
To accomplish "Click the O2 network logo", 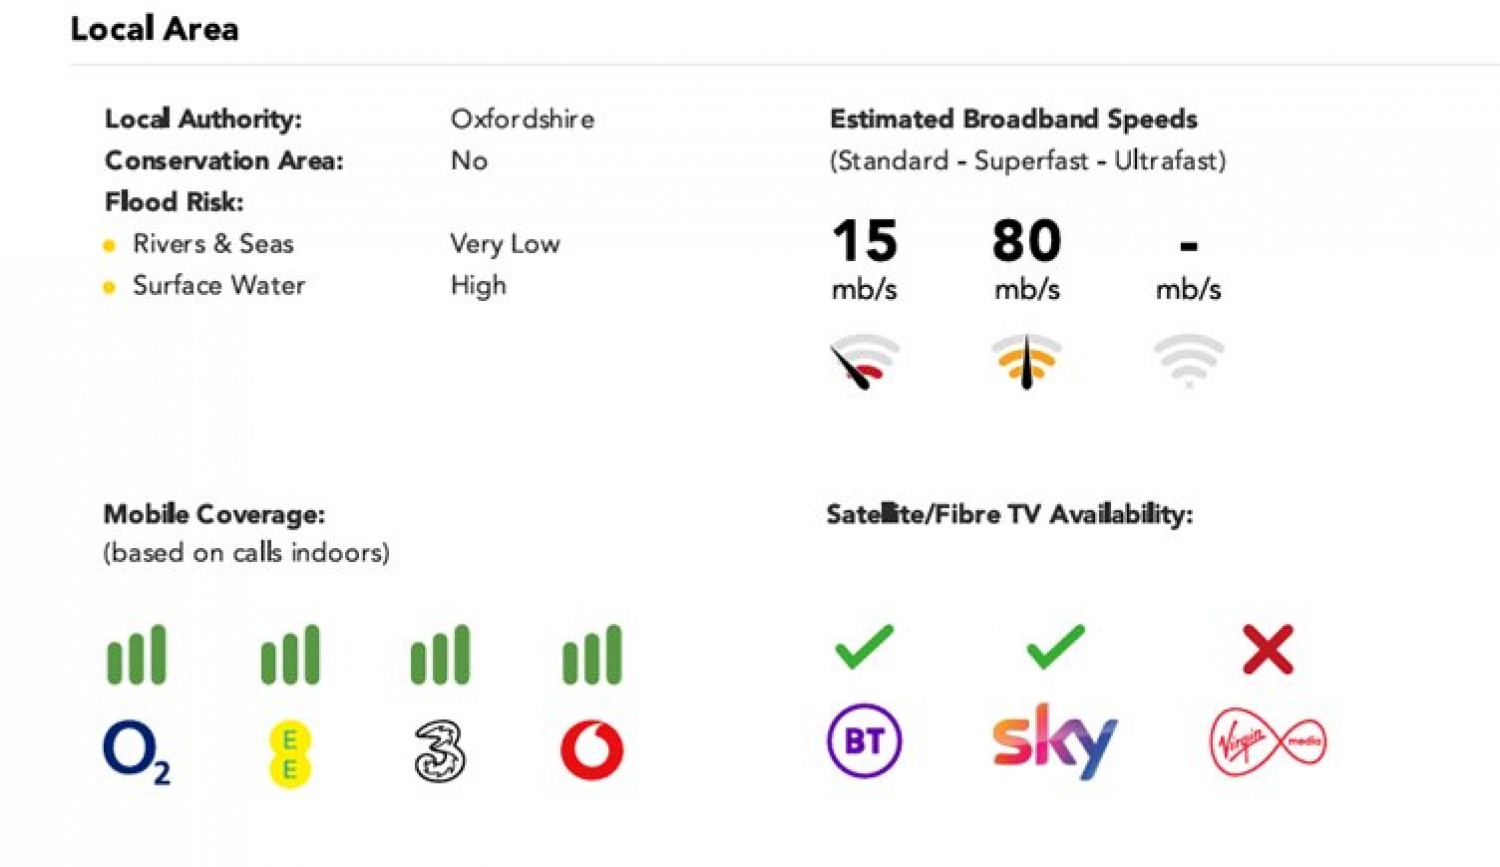I will [x=137, y=753].
